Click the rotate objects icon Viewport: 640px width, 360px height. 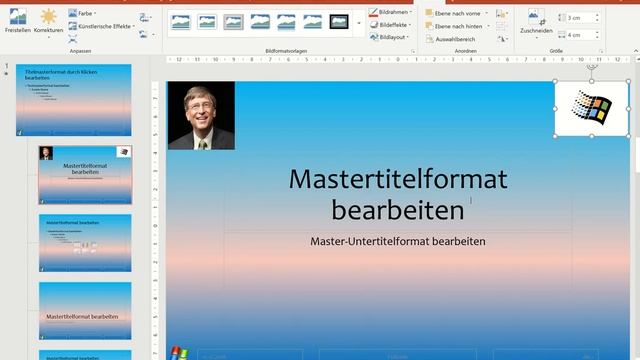(502, 39)
